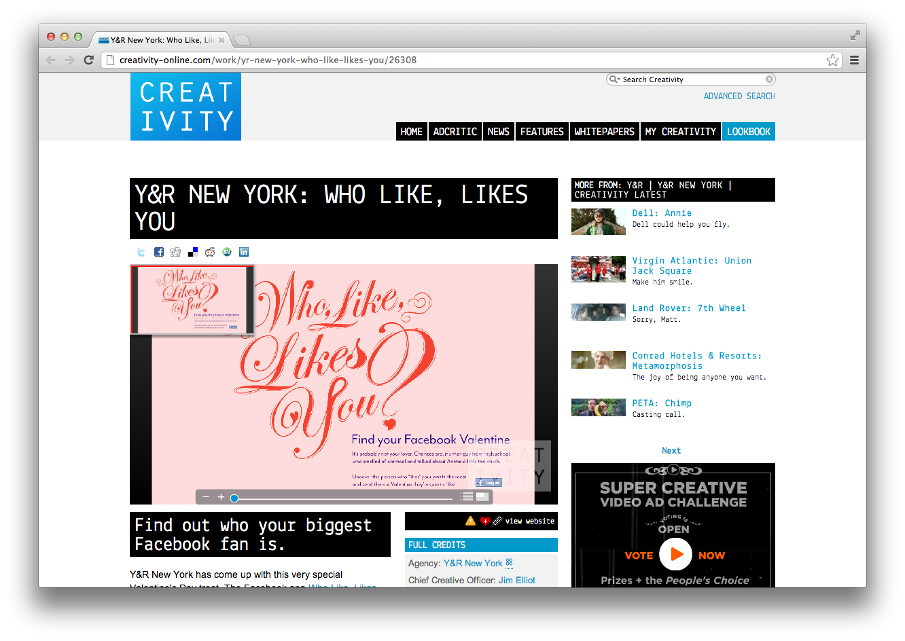Click the Who Like, Likes You main image
Viewport: 905px width, 641px height.
point(343,384)
